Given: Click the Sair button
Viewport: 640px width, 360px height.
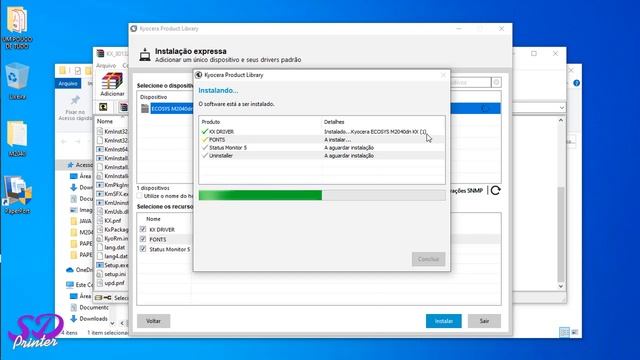Looking at the screenshot, I should [x=484, y=321].
